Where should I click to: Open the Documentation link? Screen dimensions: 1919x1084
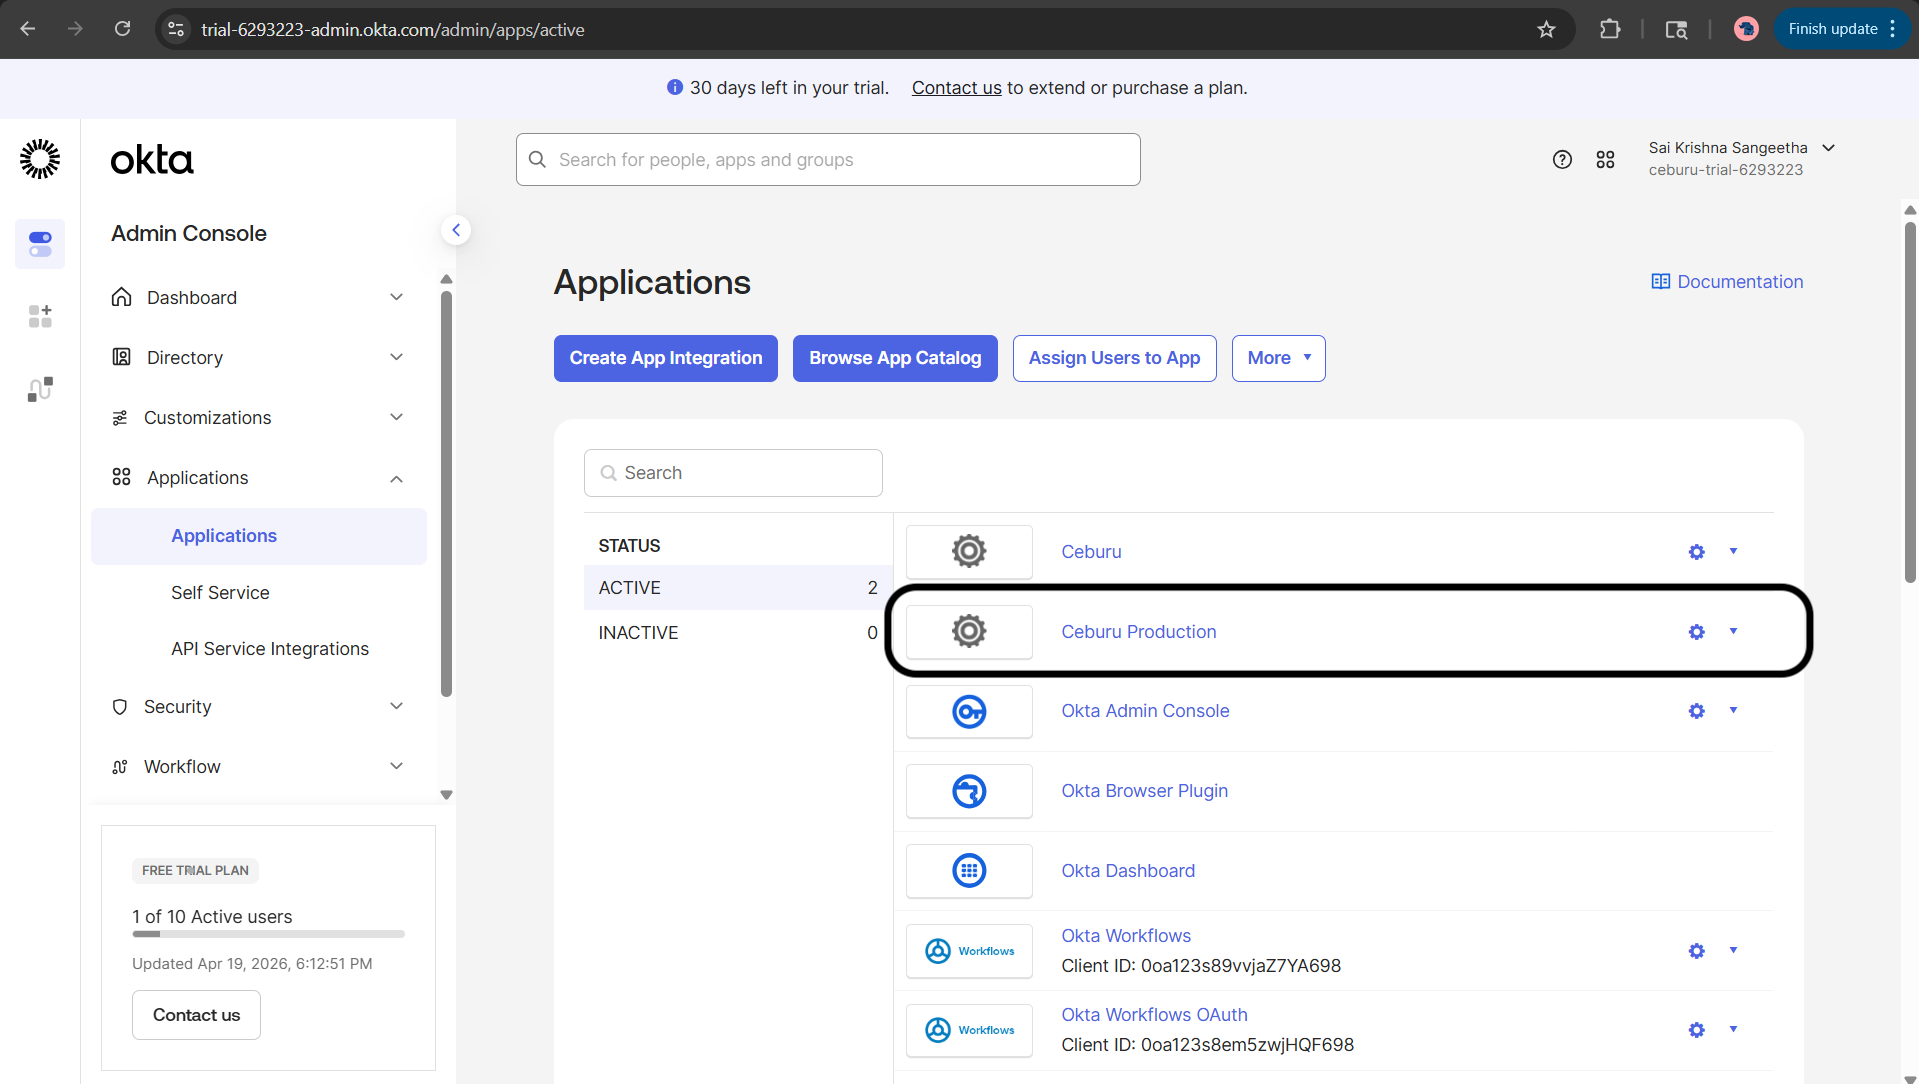(1727, 282)
